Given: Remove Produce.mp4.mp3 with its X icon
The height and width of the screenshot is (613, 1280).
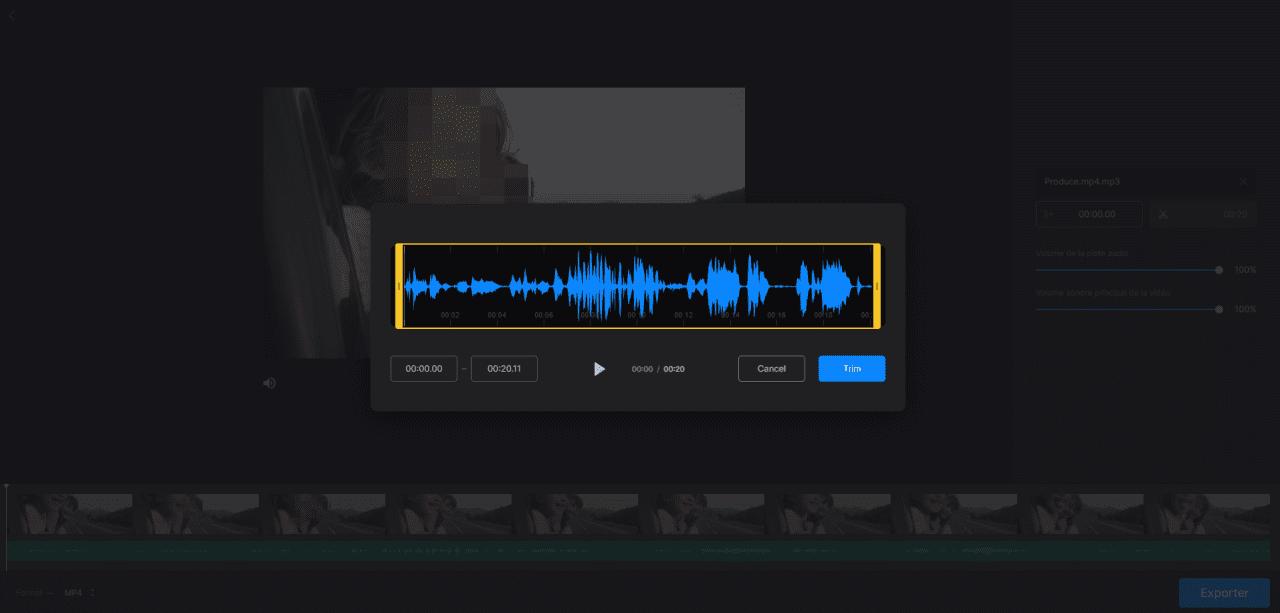Looking at the screenshot, I should 1243,181.
